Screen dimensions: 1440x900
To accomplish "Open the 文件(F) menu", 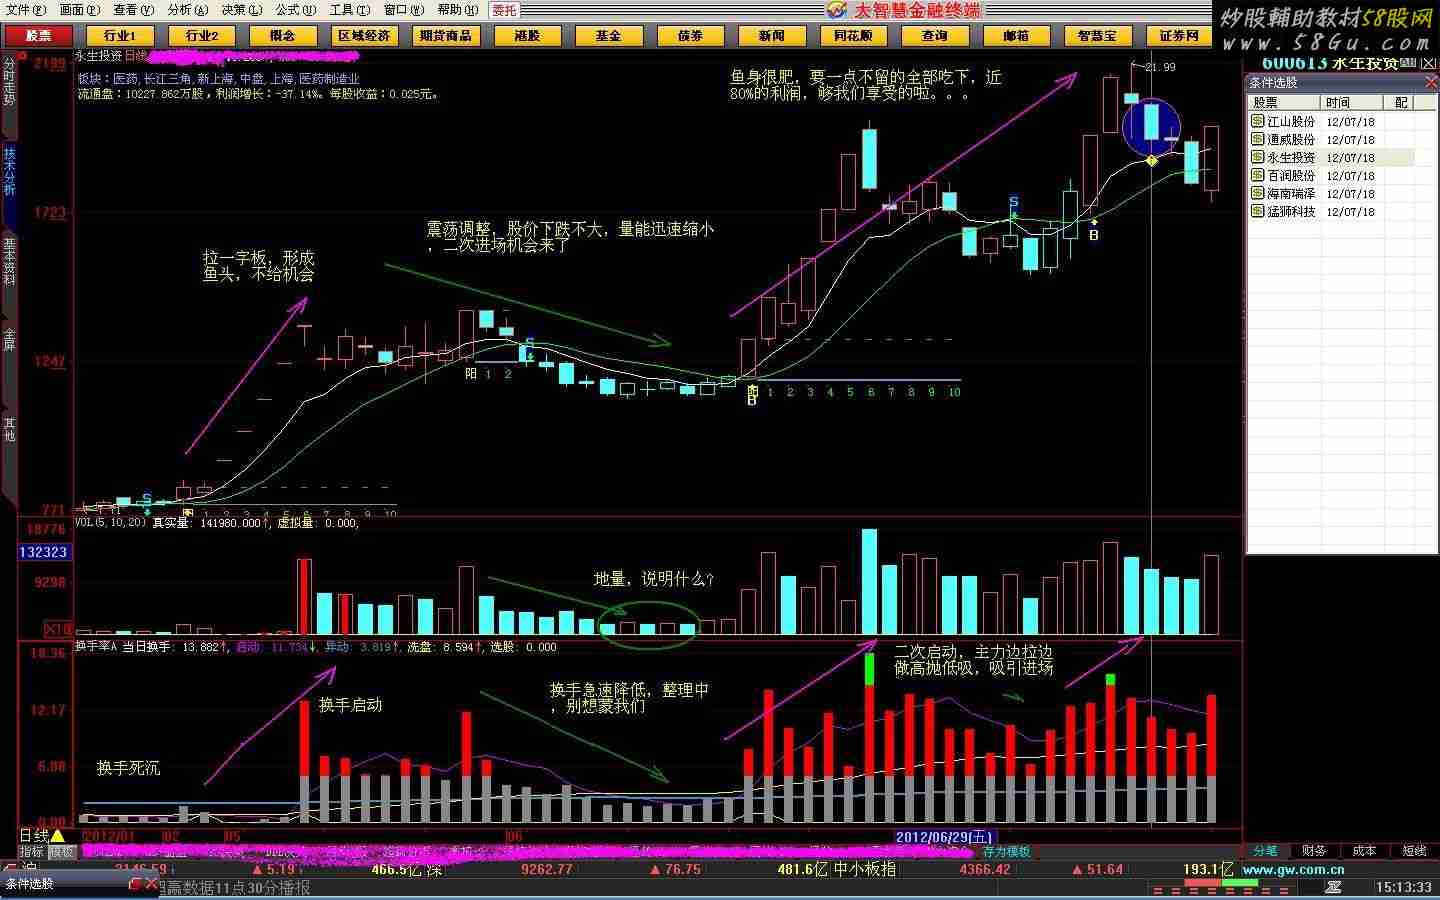I will click(26, 10).
